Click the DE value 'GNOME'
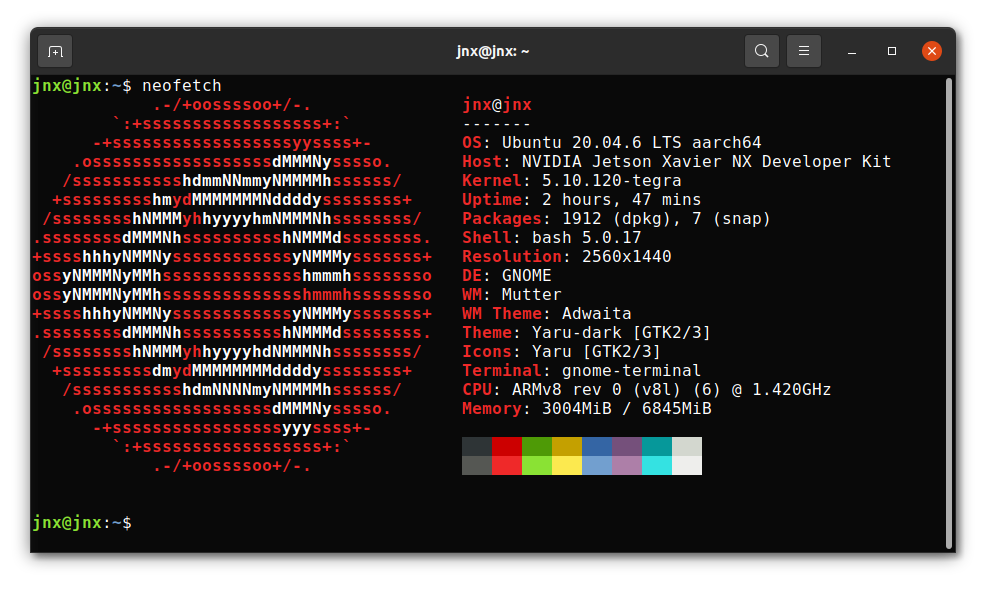 tap(527, 275)
